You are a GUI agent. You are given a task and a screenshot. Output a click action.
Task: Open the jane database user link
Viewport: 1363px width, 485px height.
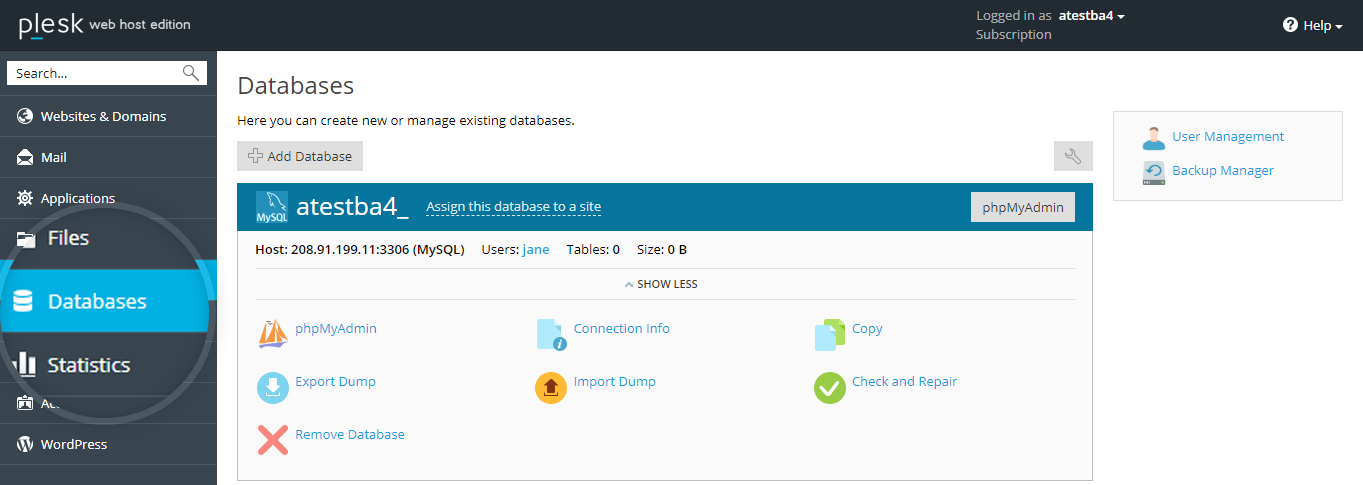536,249
